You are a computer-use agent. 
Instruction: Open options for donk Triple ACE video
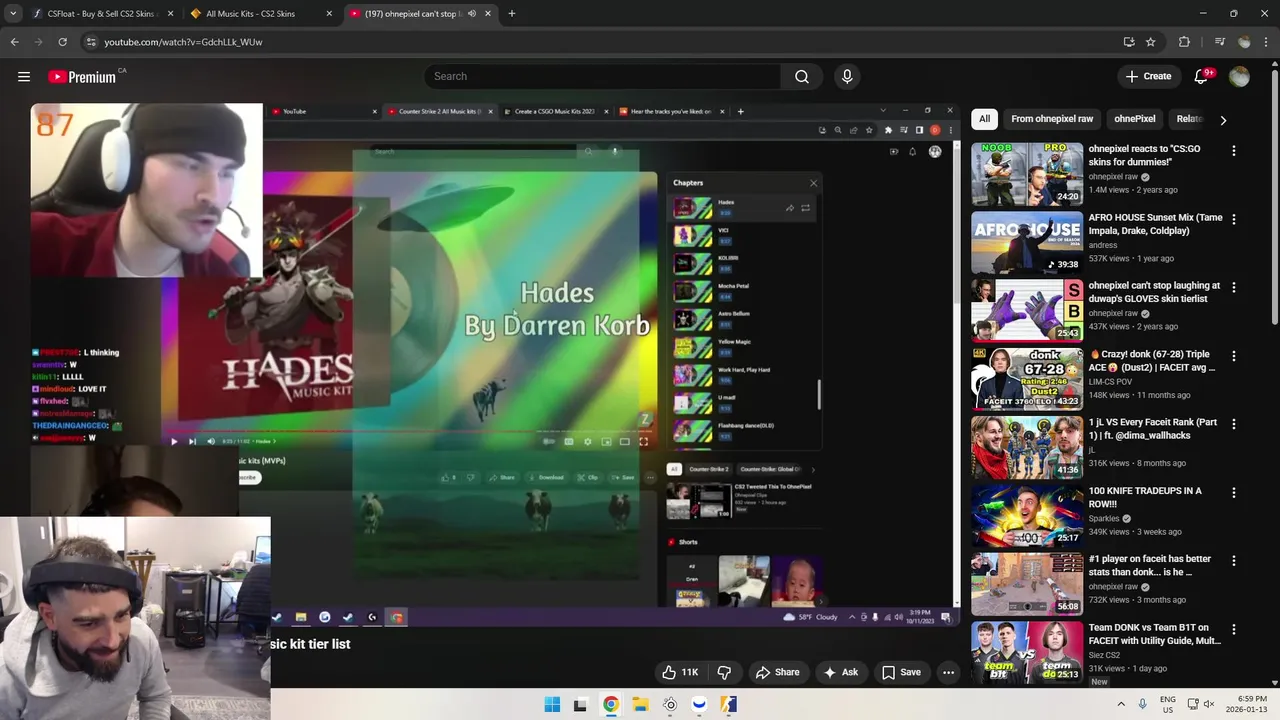tap(1233, 356)
